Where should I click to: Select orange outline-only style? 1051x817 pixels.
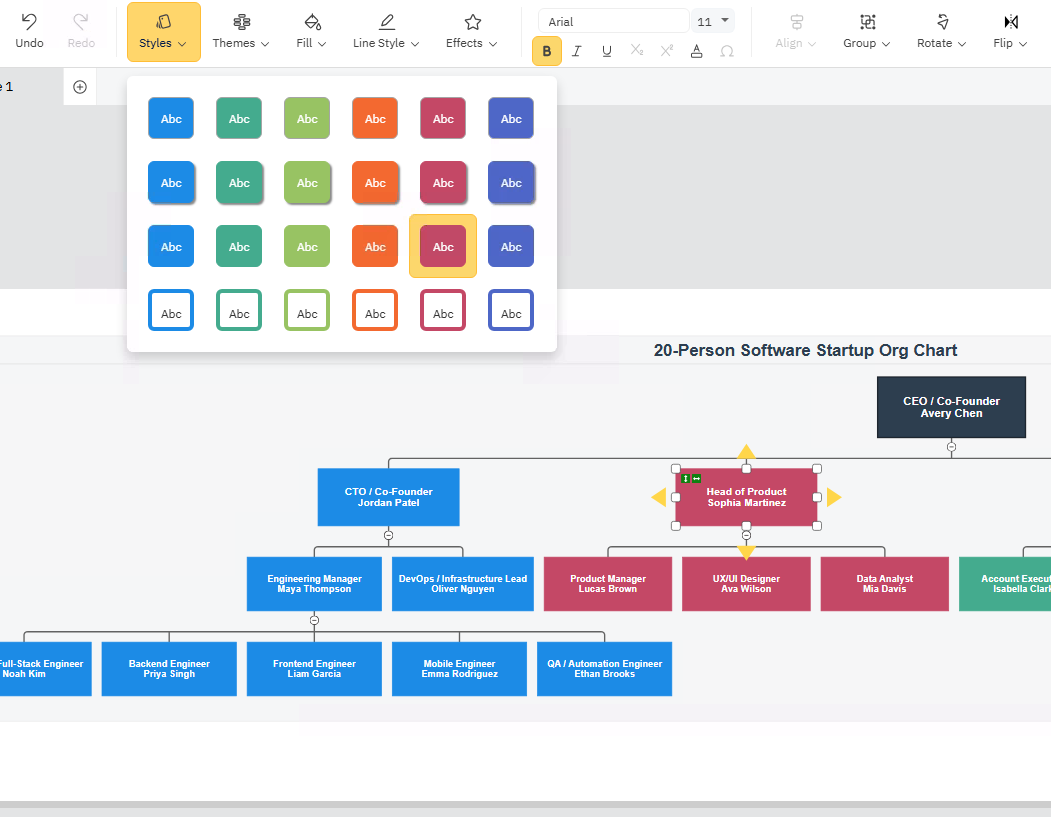point(375,310)
